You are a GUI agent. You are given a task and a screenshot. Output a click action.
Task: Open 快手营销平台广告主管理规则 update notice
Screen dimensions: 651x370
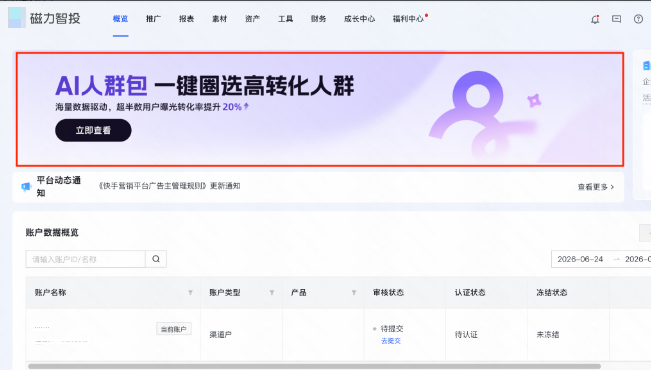(x=169, y=186)
